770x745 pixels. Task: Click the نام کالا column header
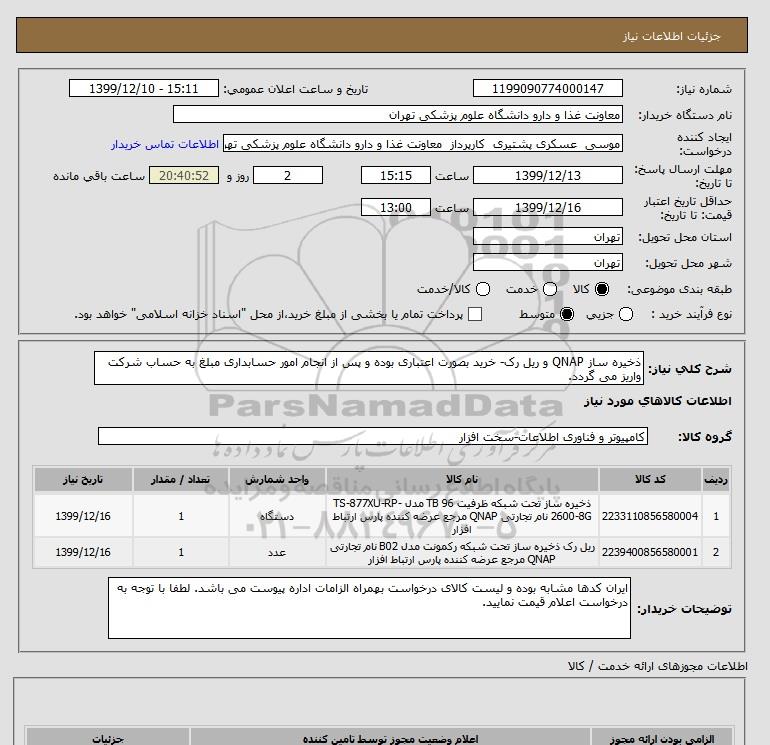click(x=462, y=479)
